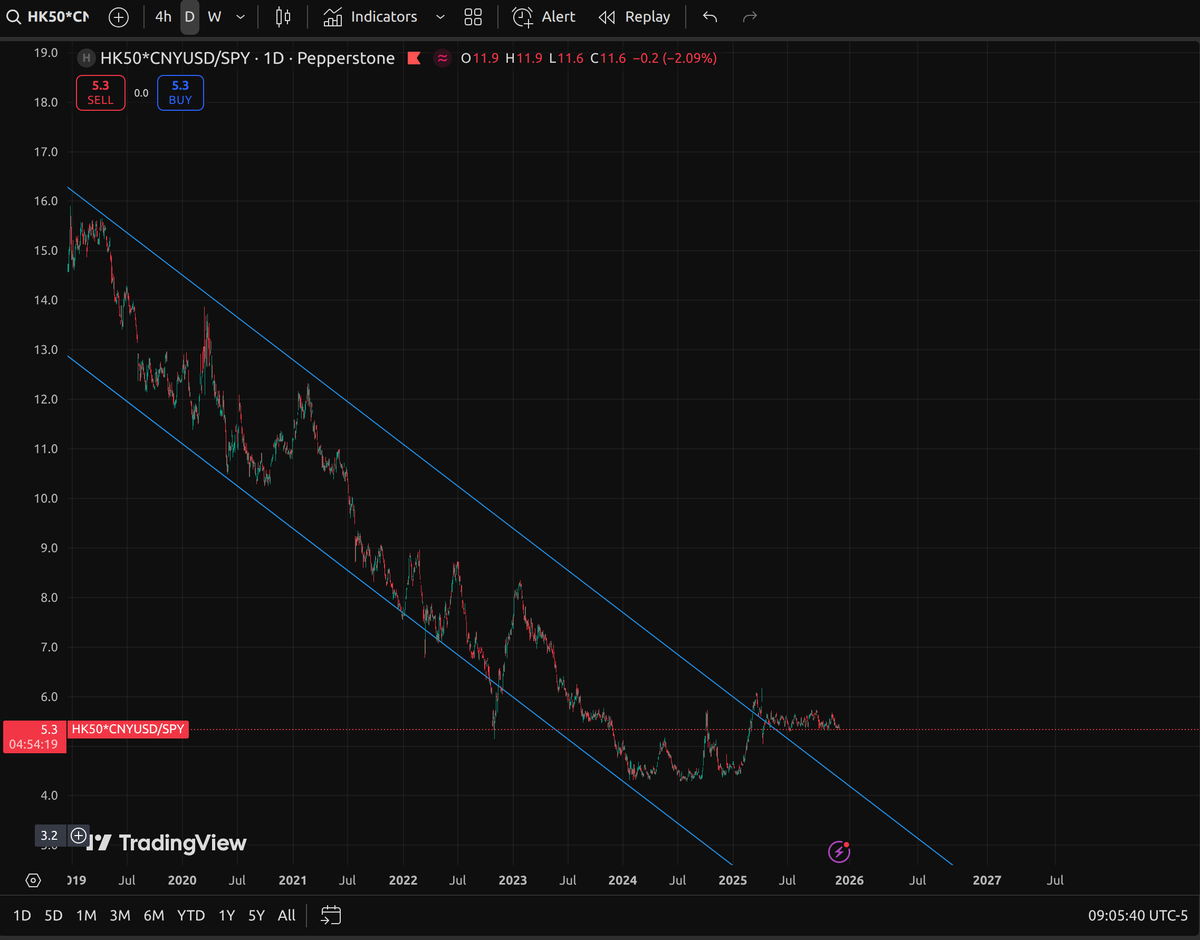Select the YTD range tab
The width and height of the screenshot is (1200, 940).
tap(191, 914)
